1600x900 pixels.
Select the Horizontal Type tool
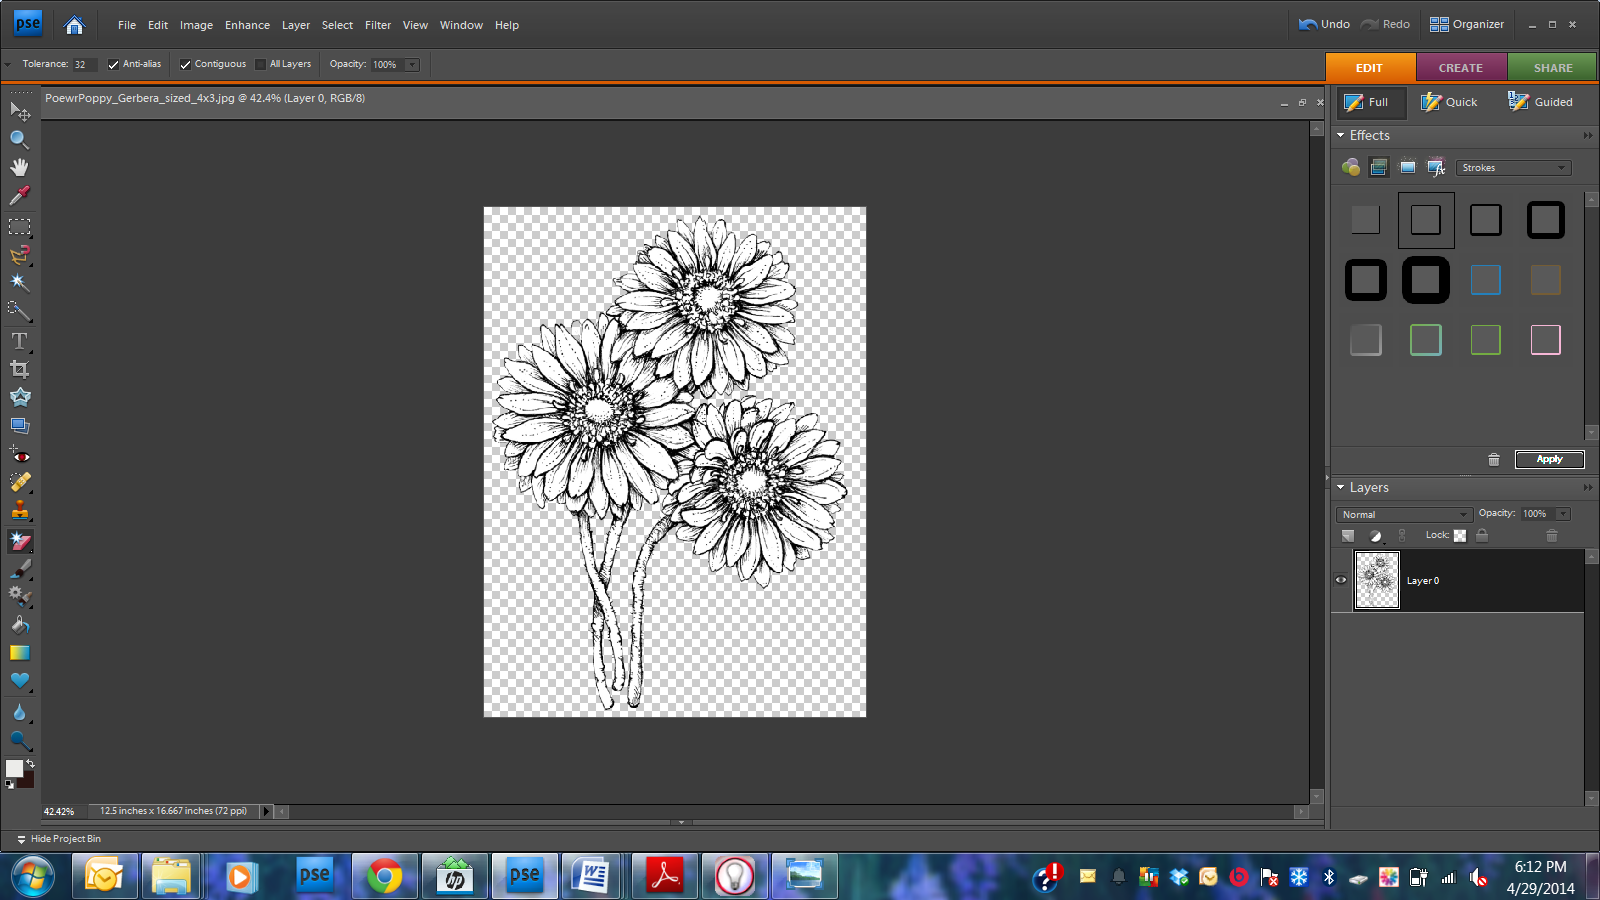point(20,340)
